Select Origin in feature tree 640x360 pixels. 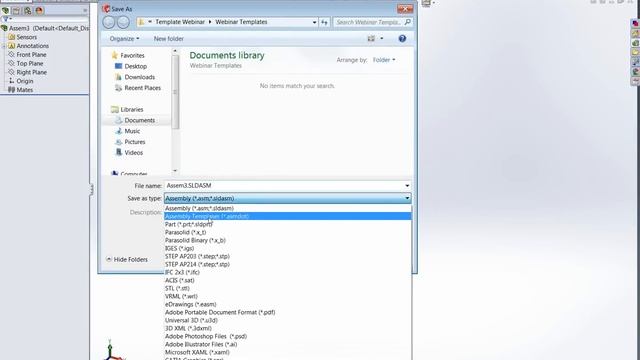[24, 81]
